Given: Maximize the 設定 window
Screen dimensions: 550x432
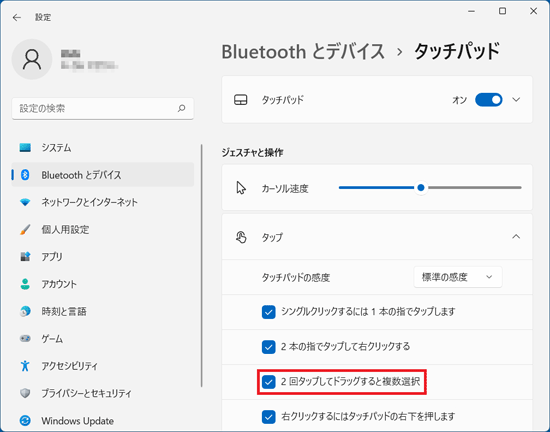Looking at the screenshot, I should click(502, 11).
